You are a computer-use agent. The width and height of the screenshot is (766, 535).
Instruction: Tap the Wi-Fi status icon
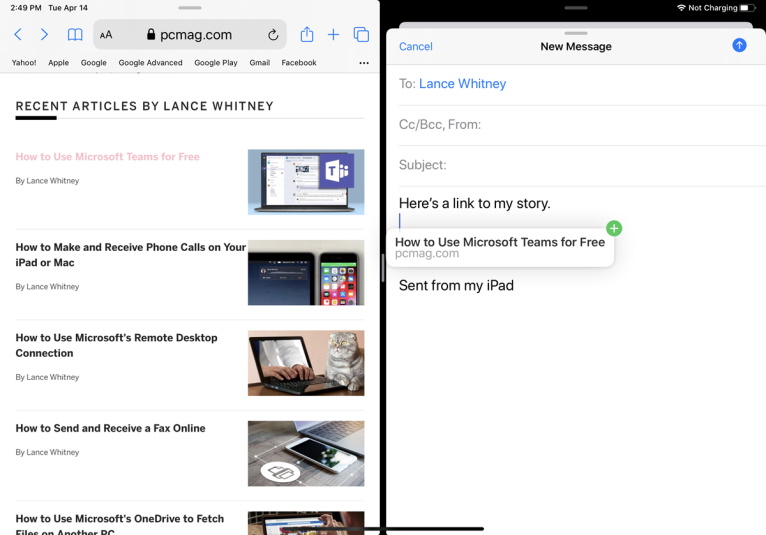click(x=681, y=8)
